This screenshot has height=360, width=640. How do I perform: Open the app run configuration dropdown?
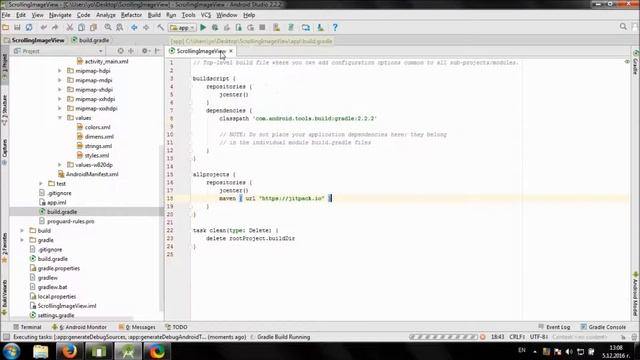click(182, 27)
